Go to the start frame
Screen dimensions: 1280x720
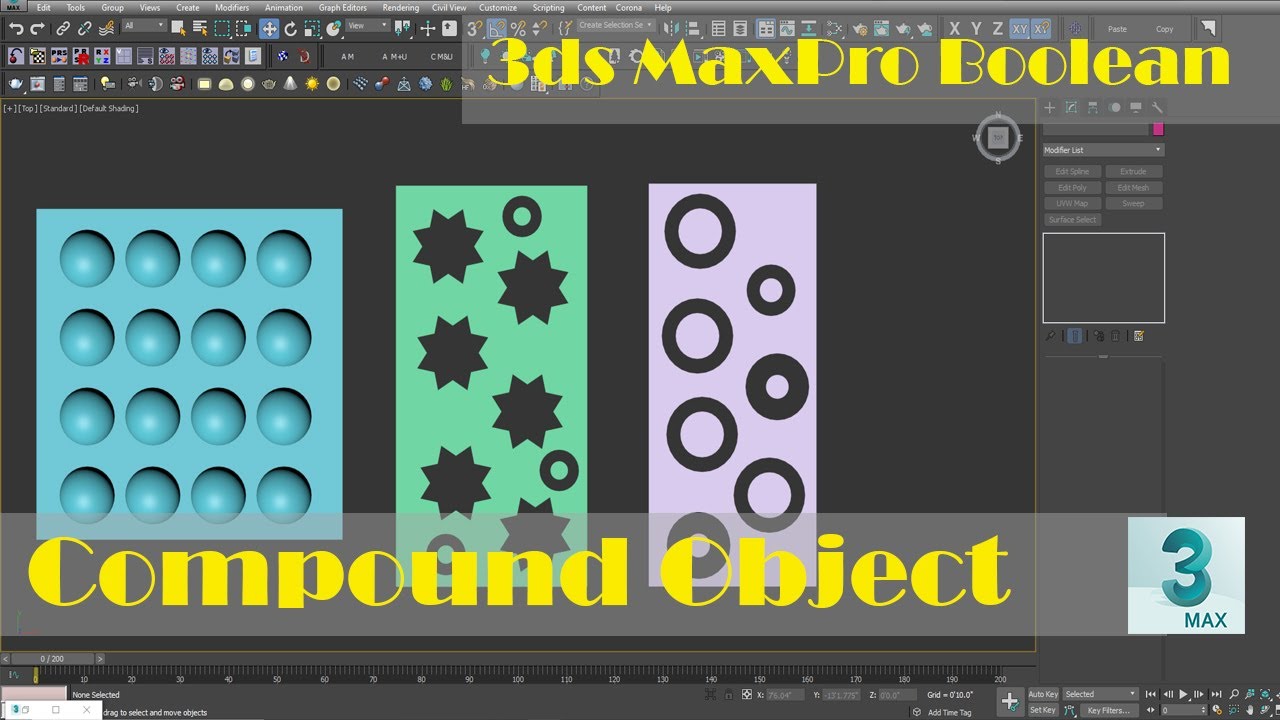1150,694
